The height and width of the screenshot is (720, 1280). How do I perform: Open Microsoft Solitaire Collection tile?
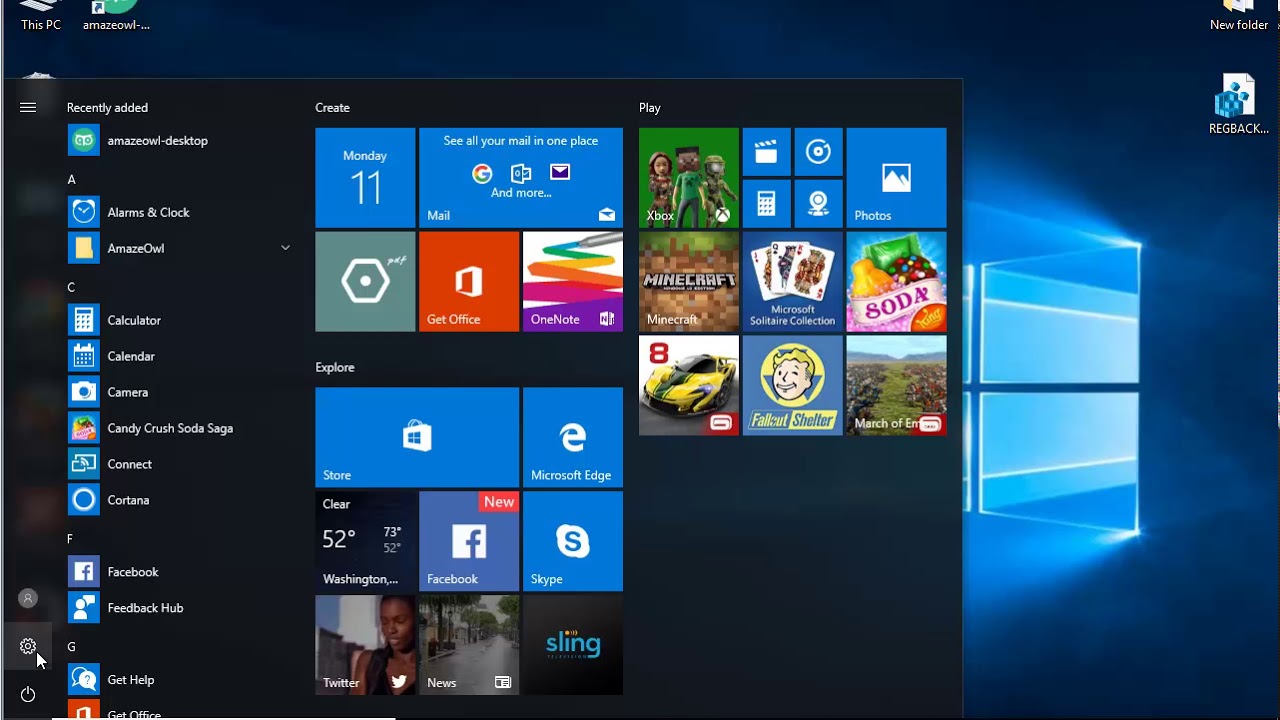coord(793,282)
